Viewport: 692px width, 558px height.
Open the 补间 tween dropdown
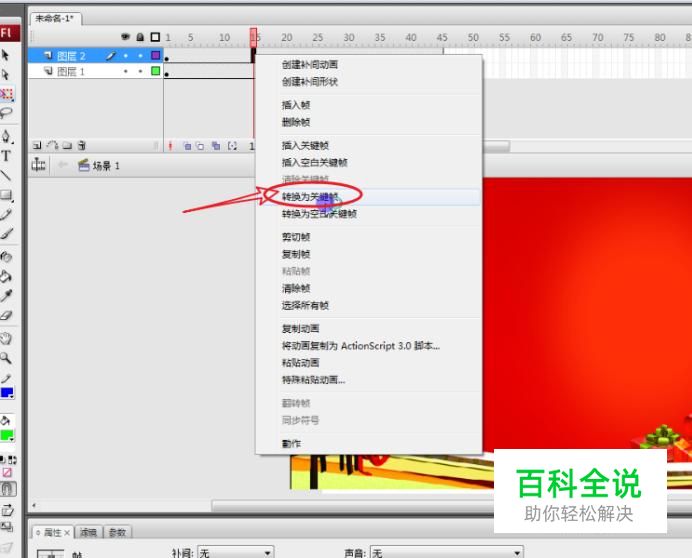[236, 552]
